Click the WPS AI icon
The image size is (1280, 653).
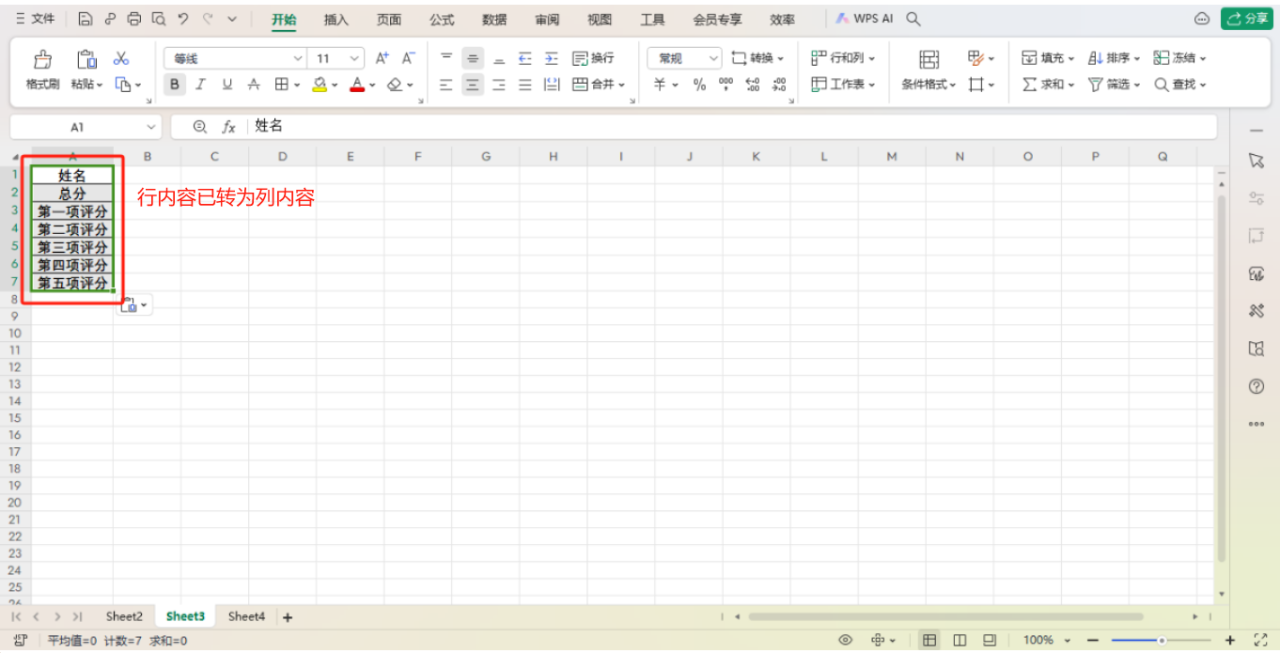pyautogui.click(x=864, y=19)
